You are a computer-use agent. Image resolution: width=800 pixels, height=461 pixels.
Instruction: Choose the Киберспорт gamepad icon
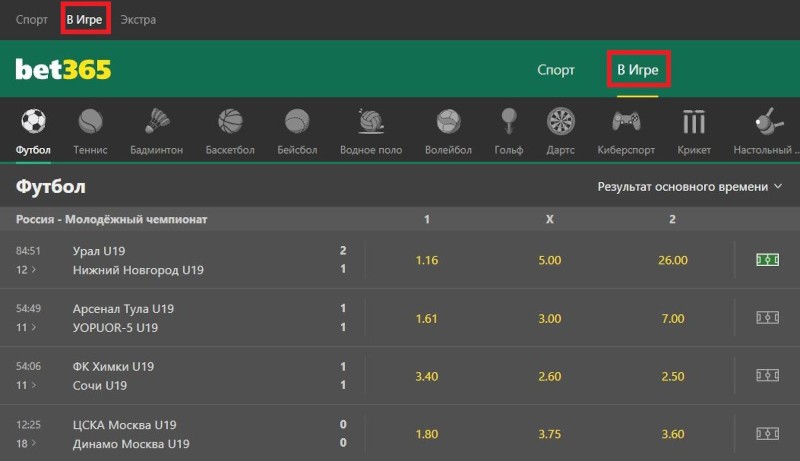626,122
